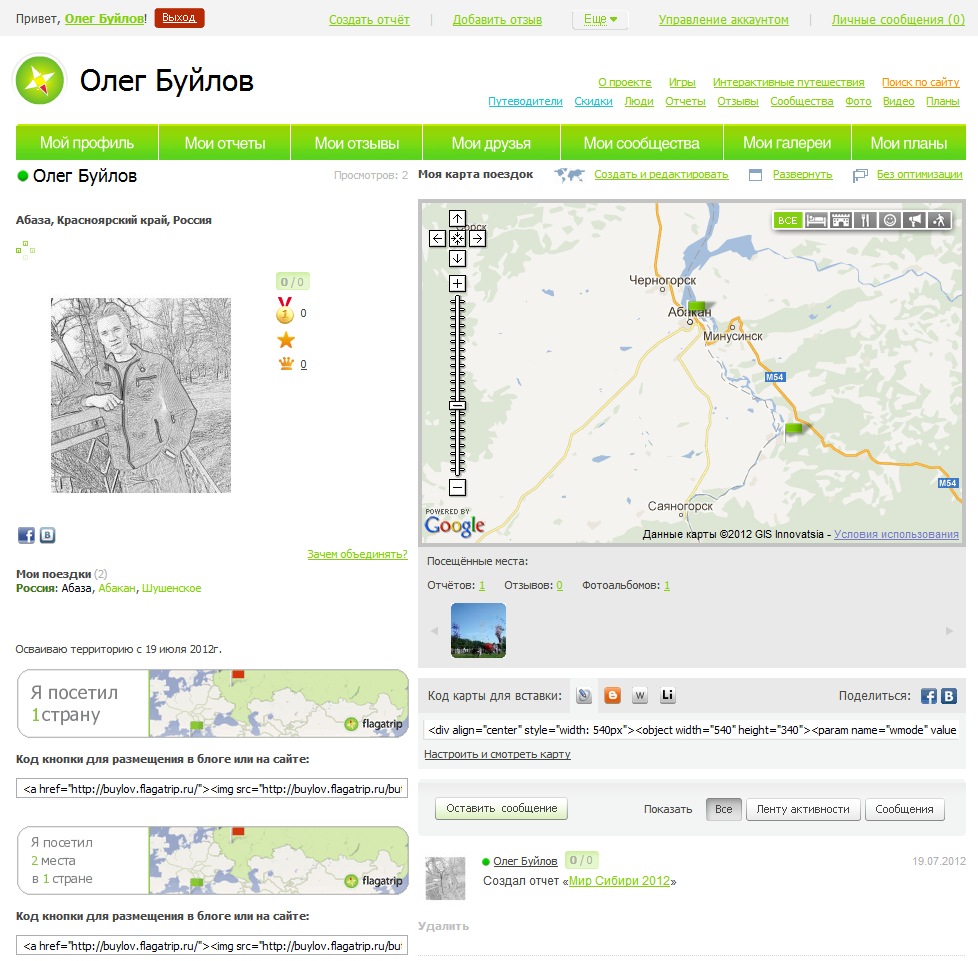Click the restaurants fork-and-knife map filter
978x961 pixels.
(x=865, y=220)
